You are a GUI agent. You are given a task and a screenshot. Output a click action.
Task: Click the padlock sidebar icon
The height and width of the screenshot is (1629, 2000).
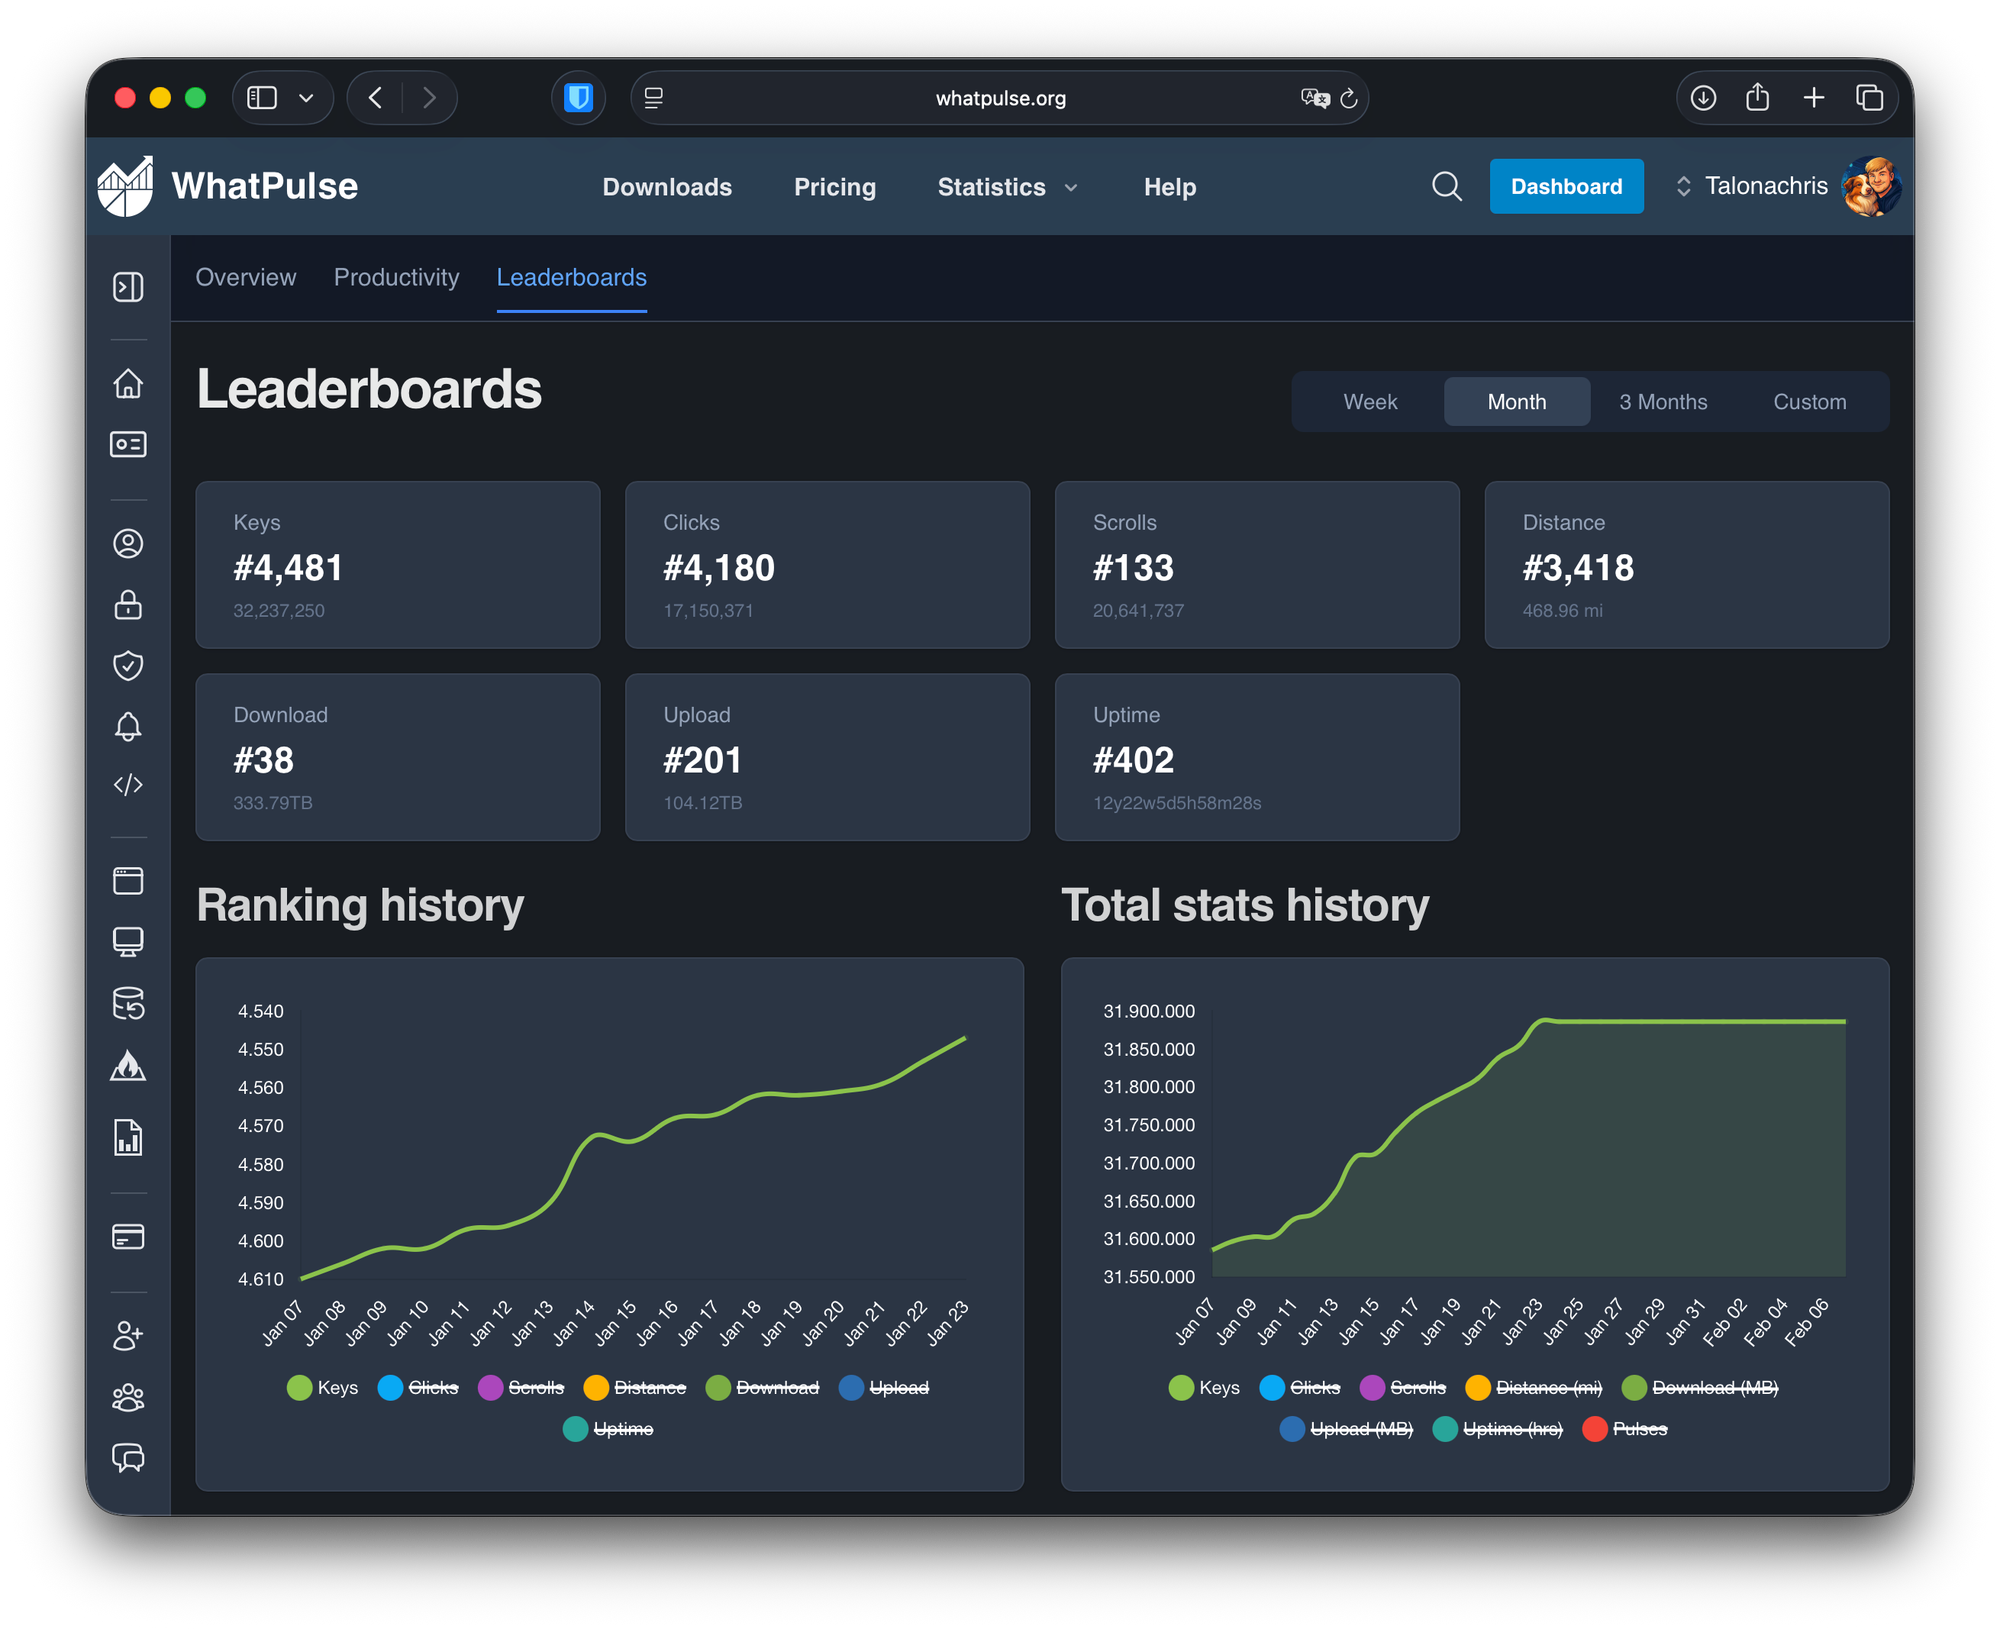128,605
